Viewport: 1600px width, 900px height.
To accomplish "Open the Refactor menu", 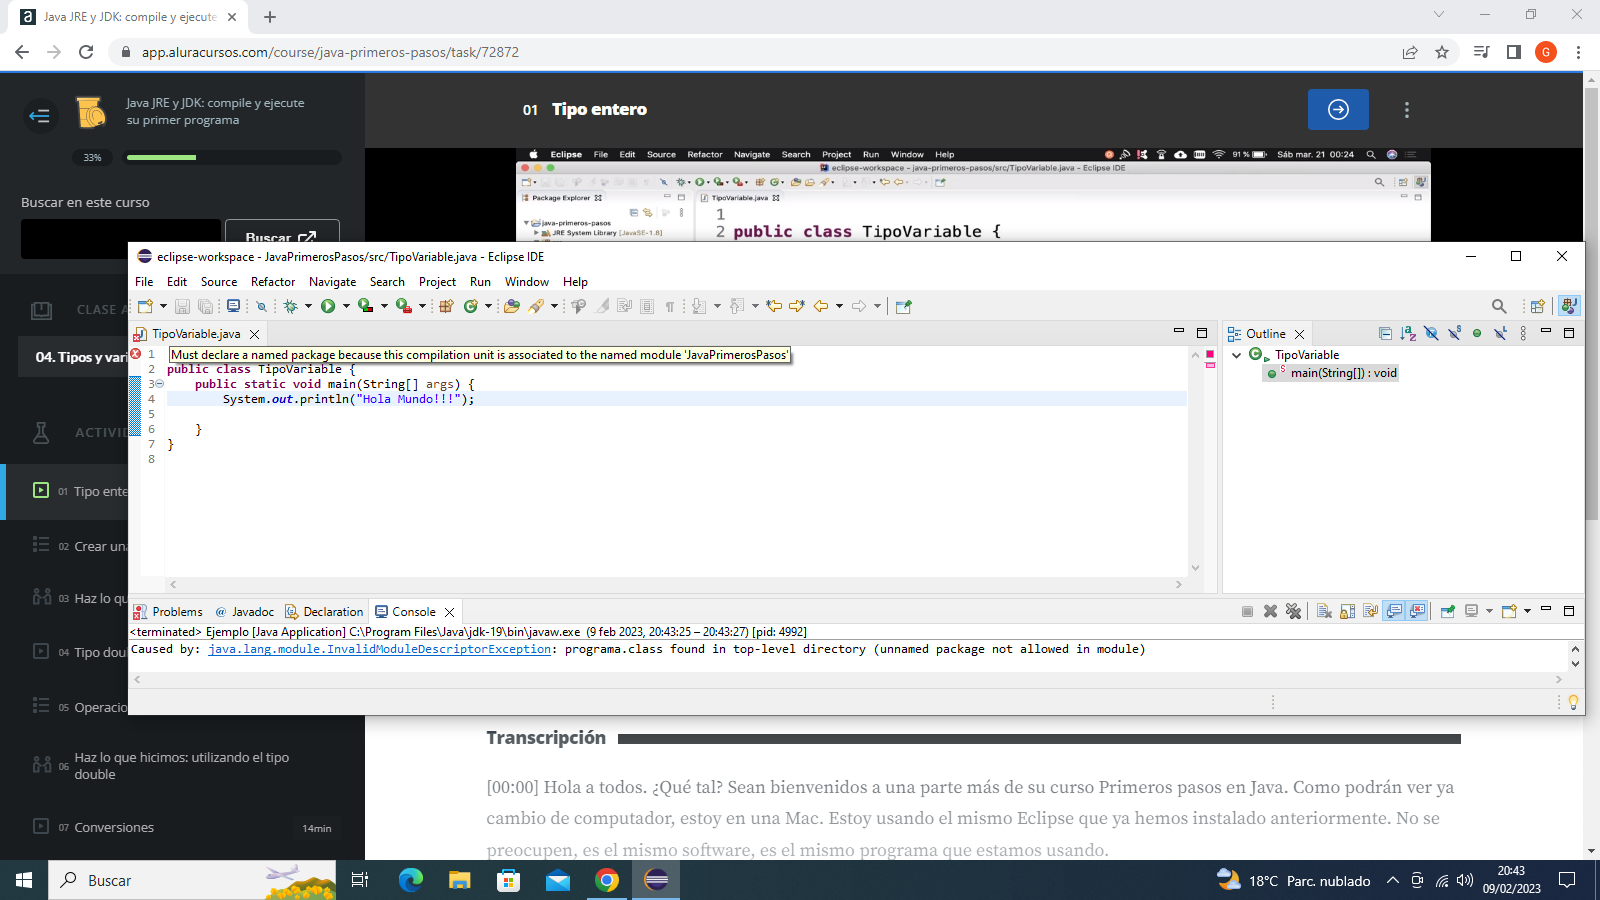I will pyautogui.click(x=273, y=282).
